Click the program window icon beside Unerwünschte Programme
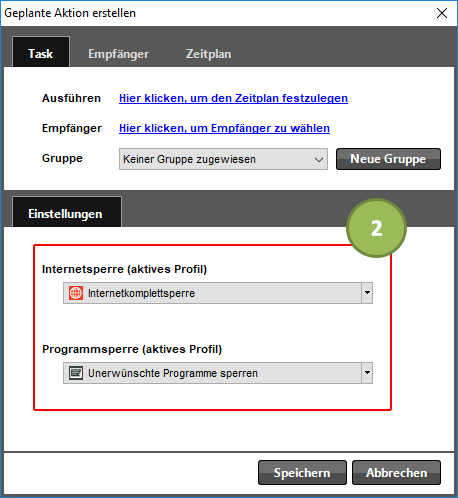 click(76, 373)
